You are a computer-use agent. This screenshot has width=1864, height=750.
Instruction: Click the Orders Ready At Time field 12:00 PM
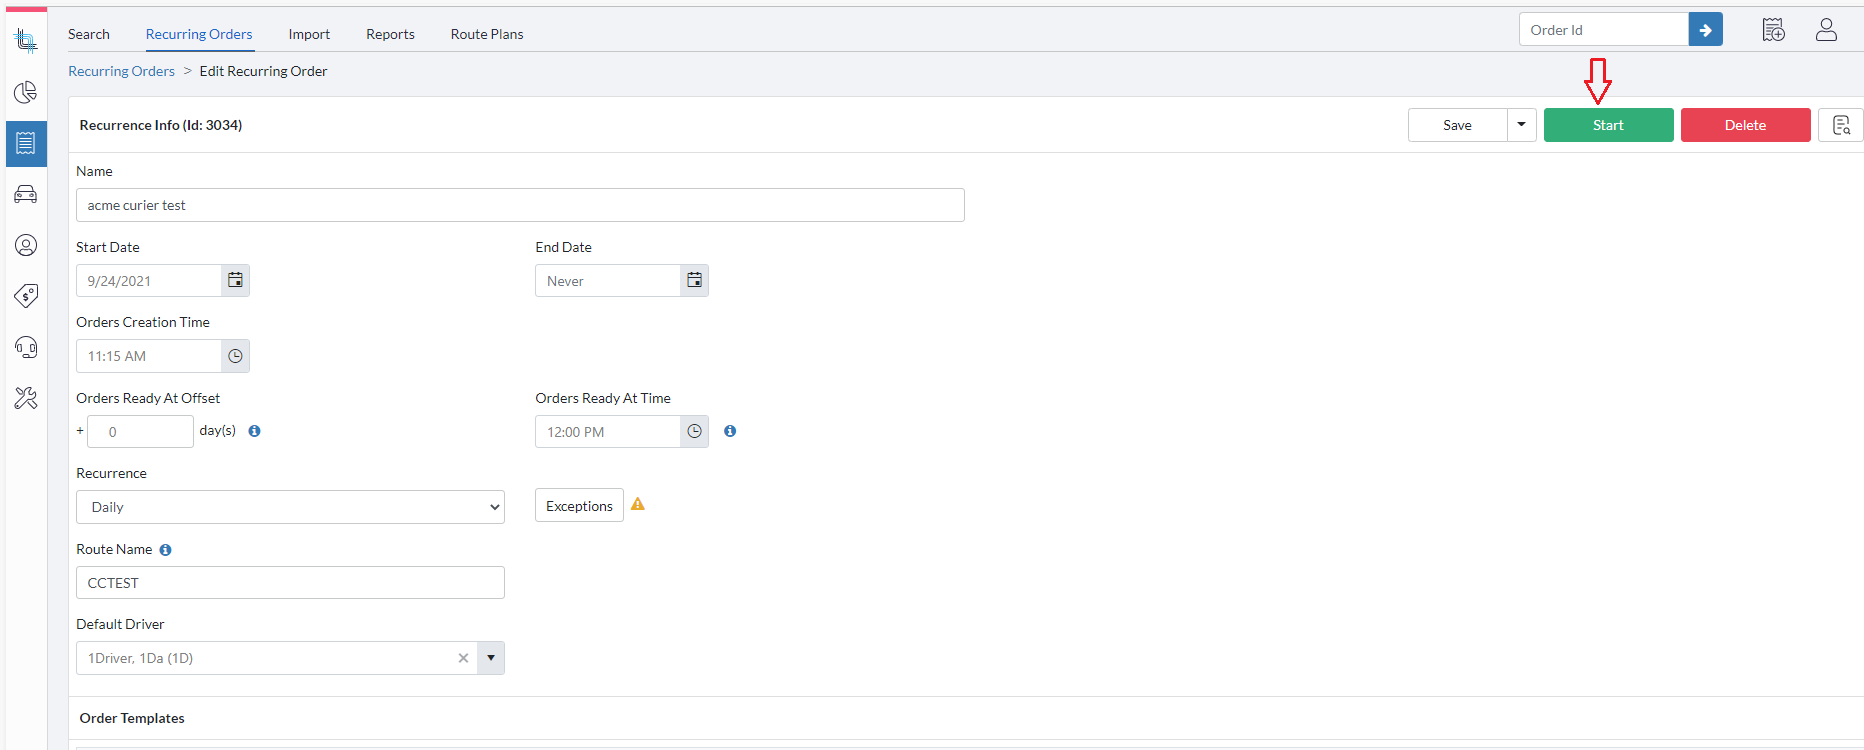pyautogui.click(x=608, y=432)
